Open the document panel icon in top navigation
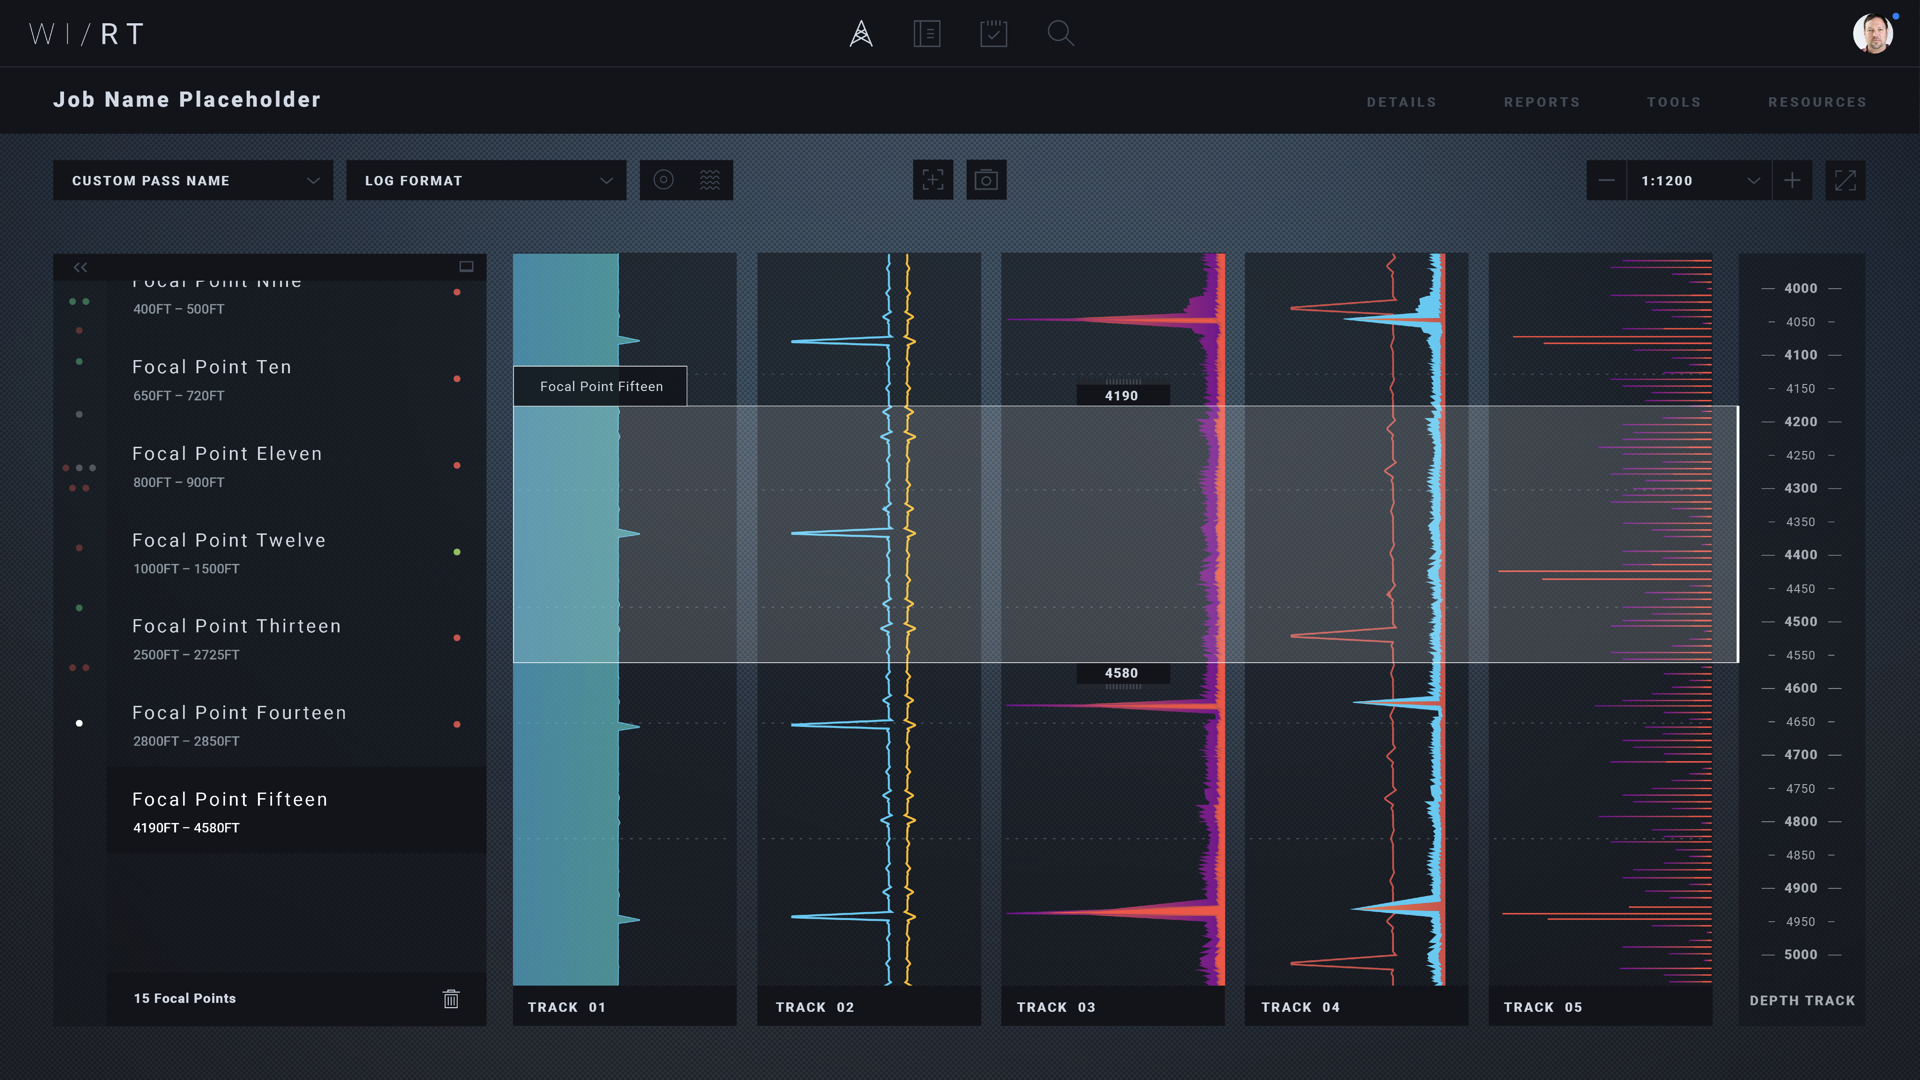The height and width of the screenshot is (1080, 1920). tap(927, 34)
